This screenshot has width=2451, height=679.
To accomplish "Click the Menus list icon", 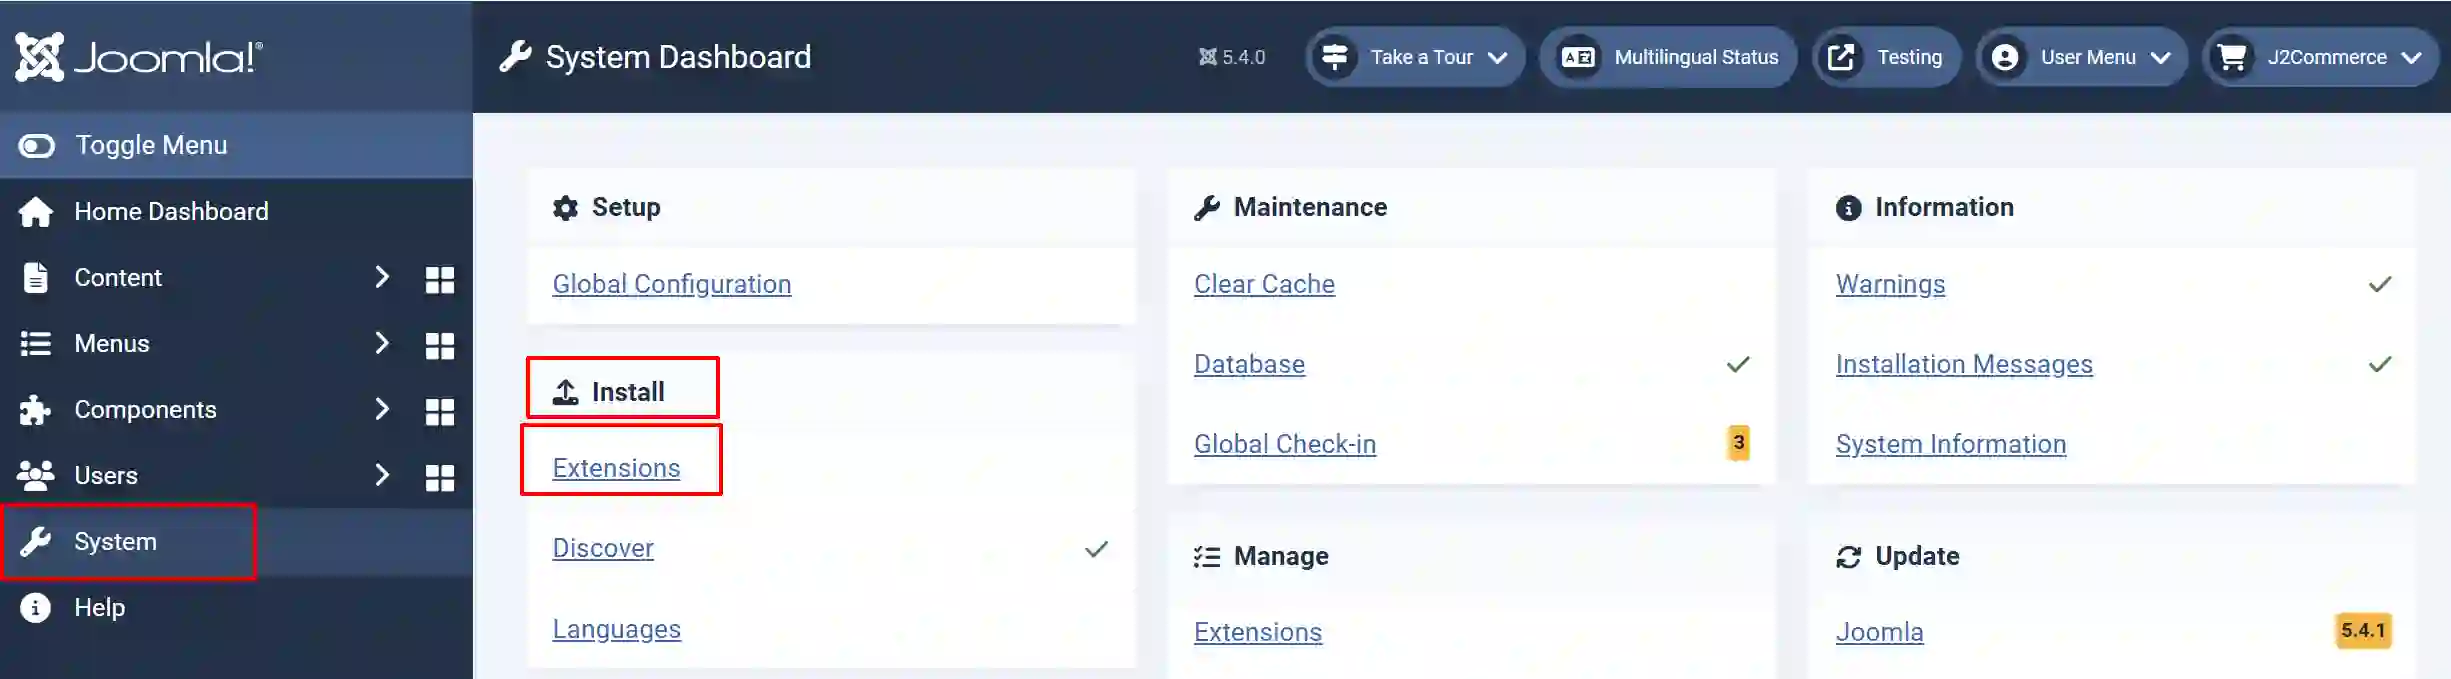I will (36, 344).
